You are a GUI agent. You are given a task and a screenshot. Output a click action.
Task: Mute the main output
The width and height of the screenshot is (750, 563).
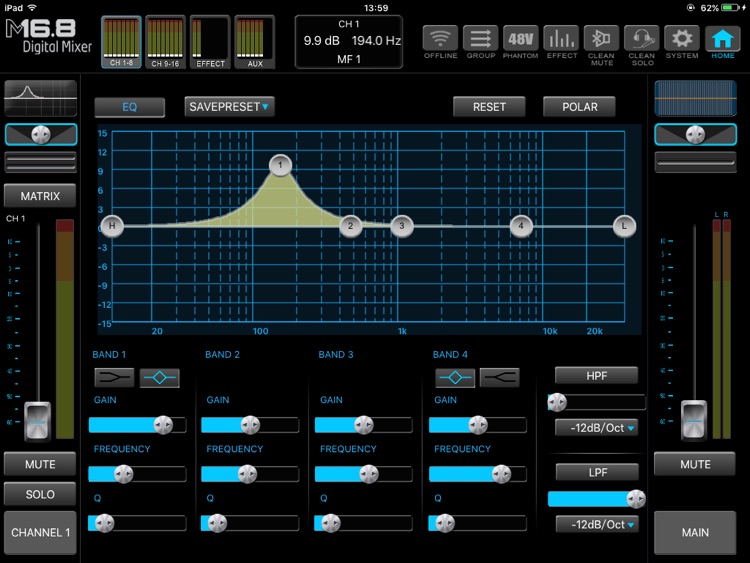point(695,464)
